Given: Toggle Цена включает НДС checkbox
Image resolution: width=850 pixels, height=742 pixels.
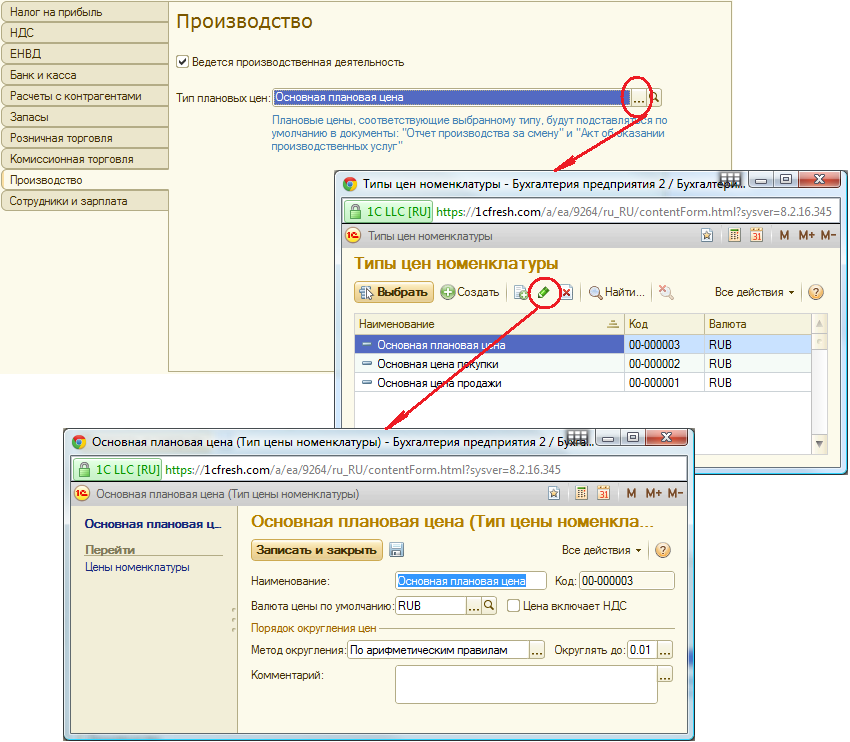Looking at the screenshot, I should (513, 605).
